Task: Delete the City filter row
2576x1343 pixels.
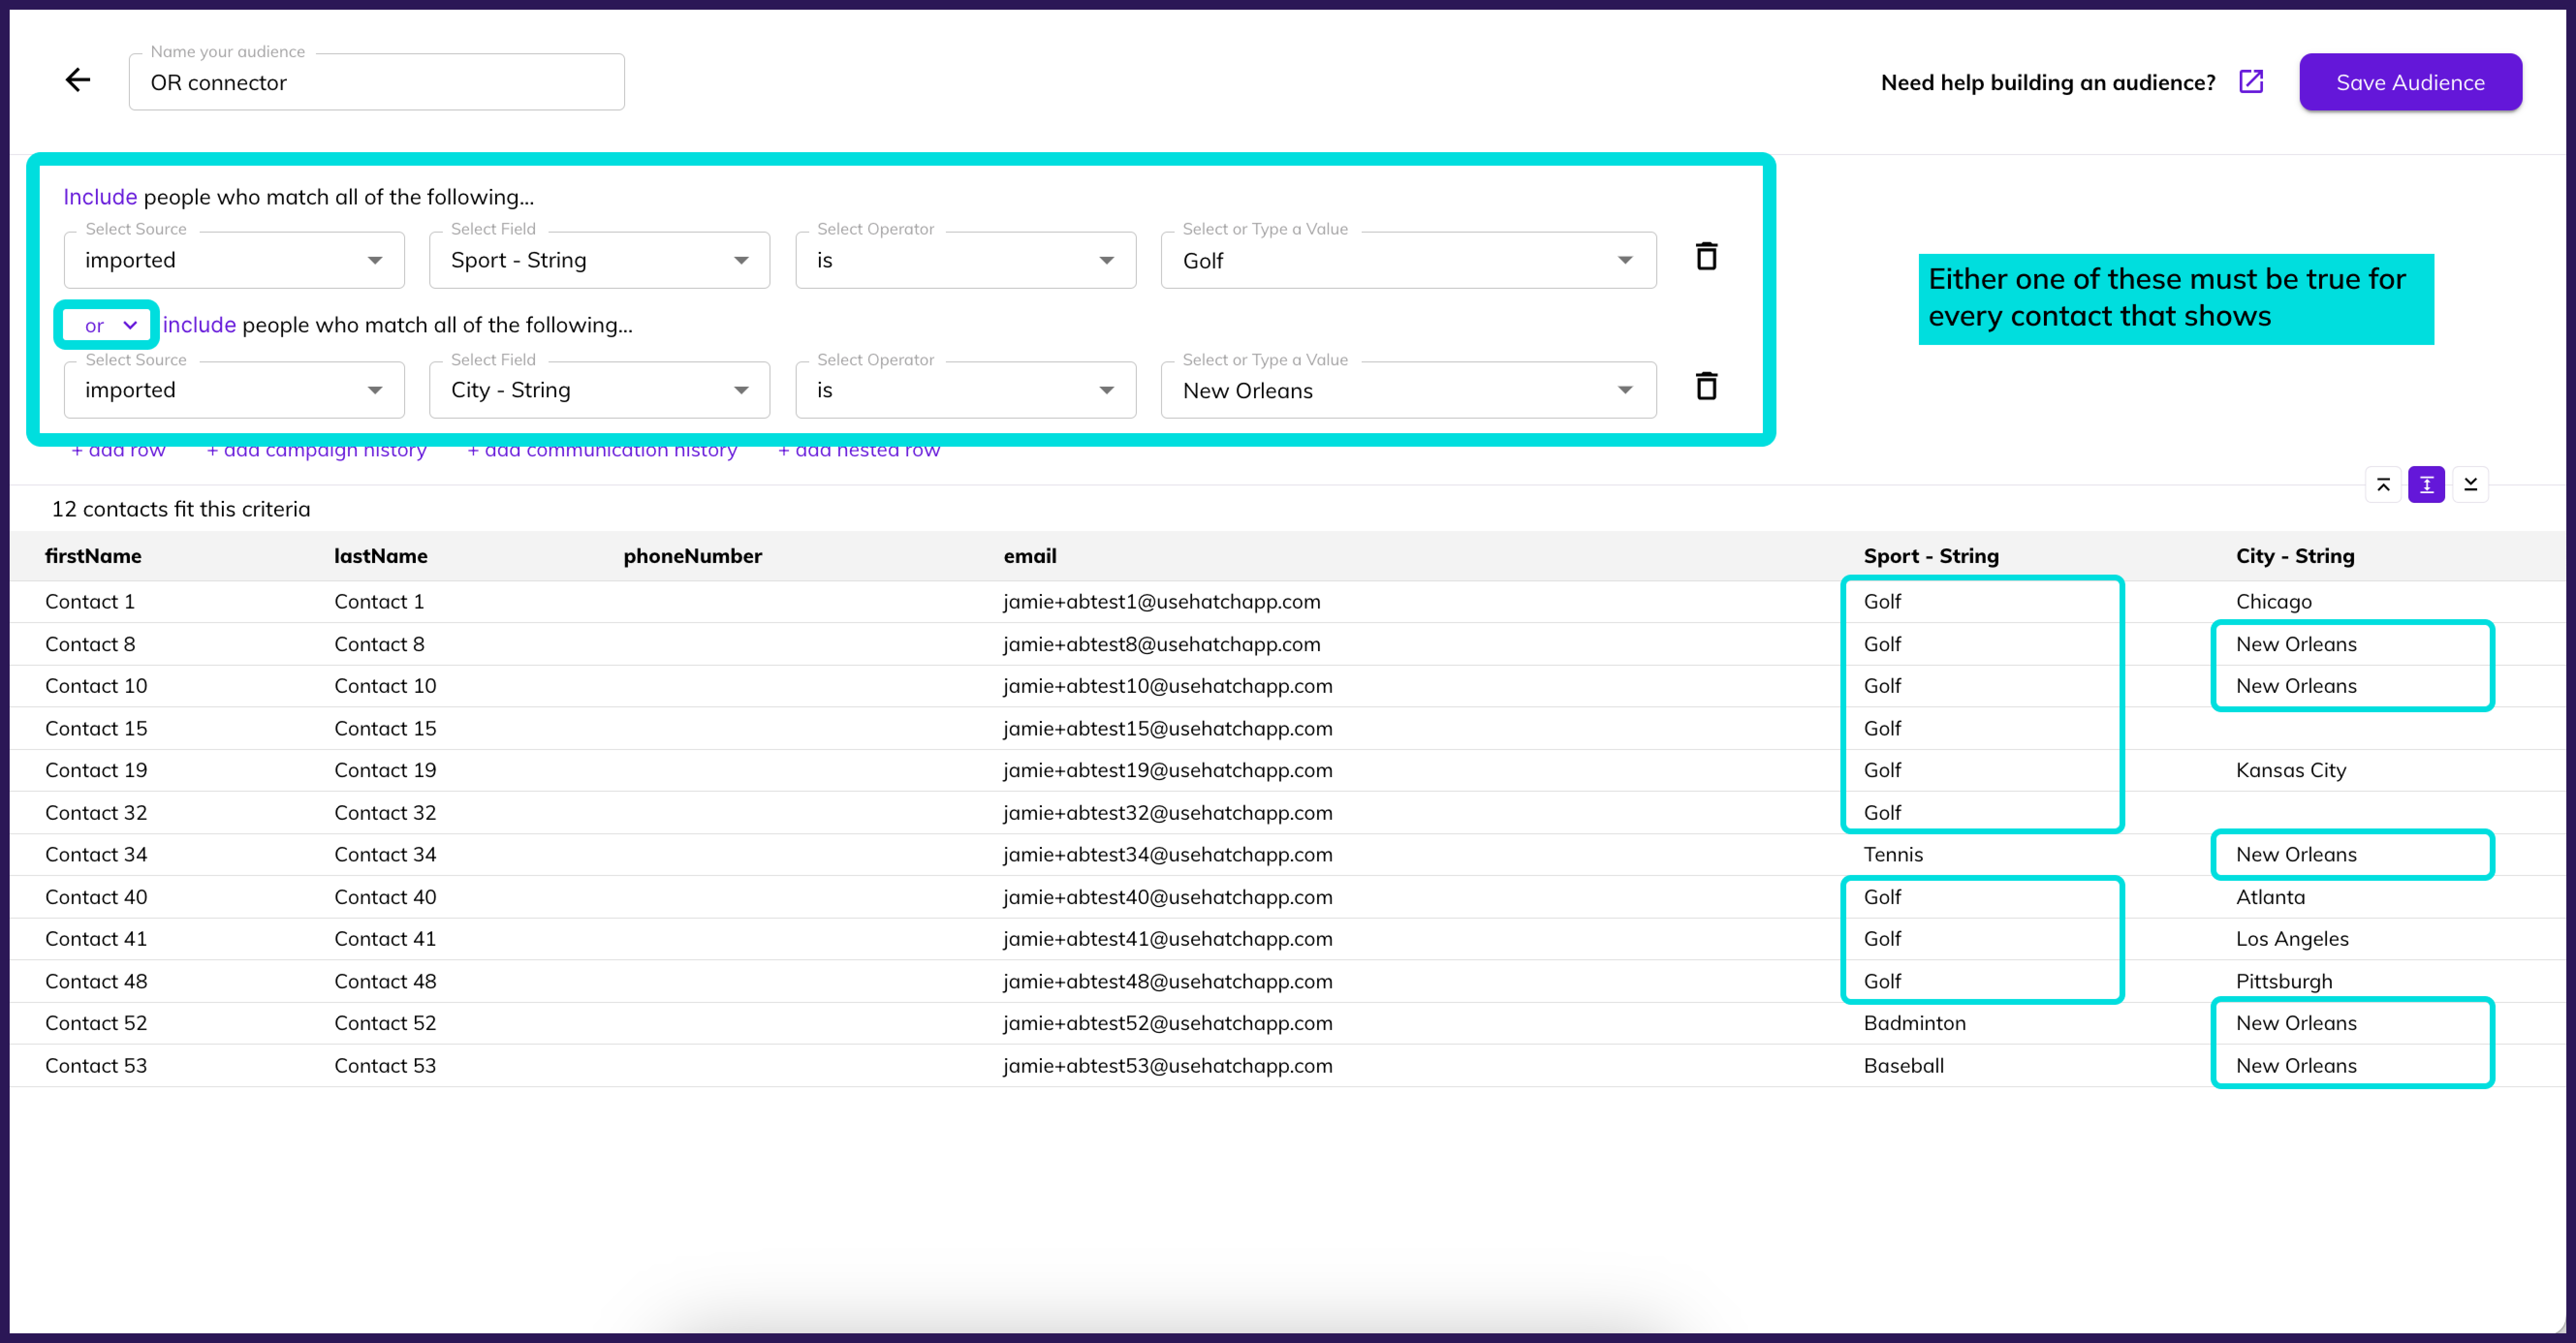Action: 1706,387
